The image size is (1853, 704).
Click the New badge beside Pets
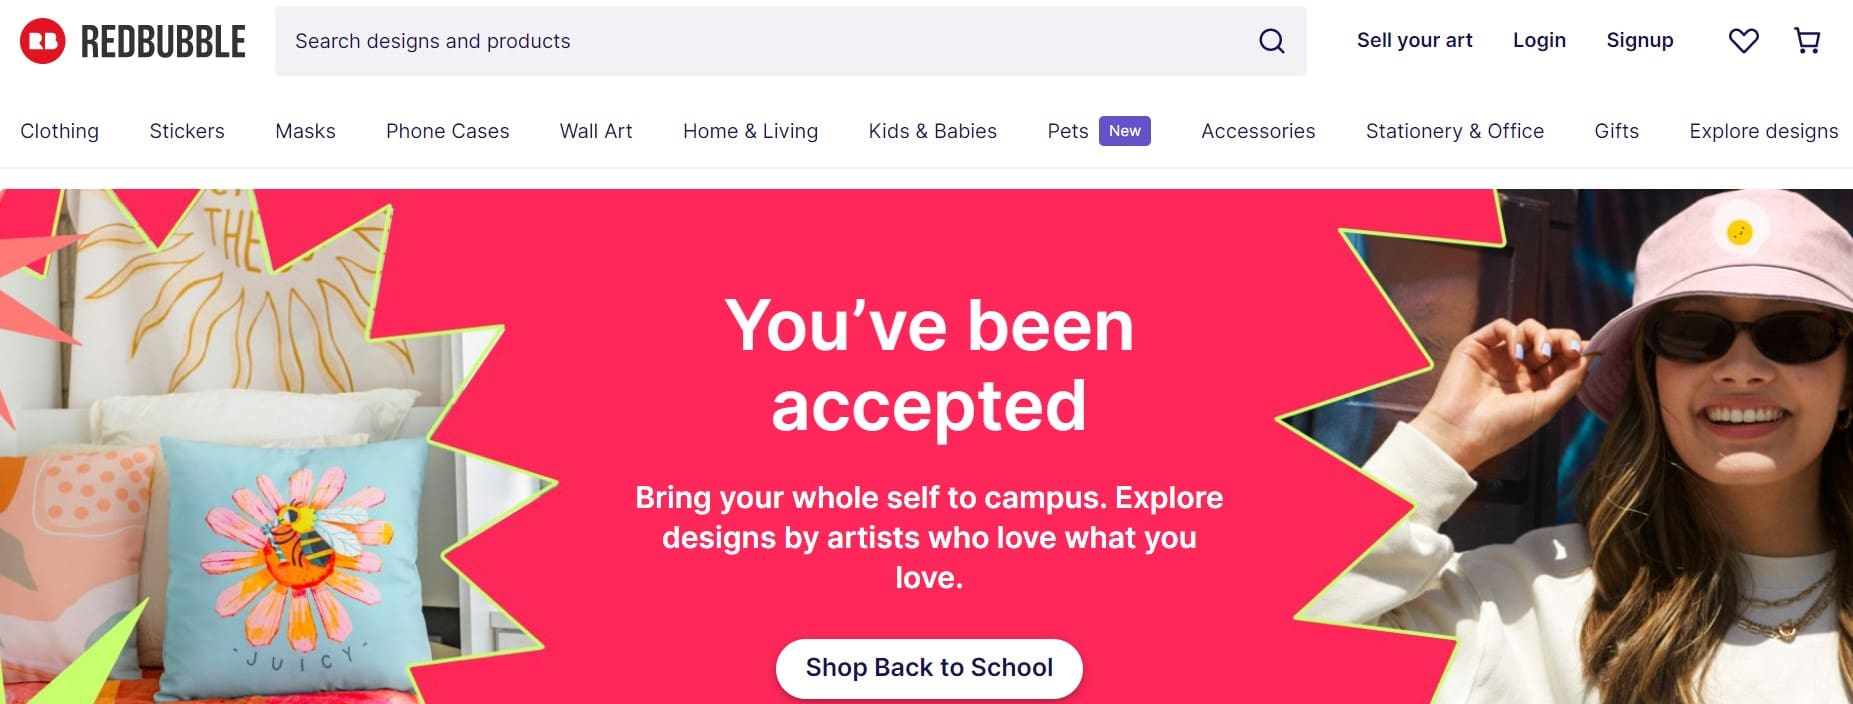coord(1124,131)
